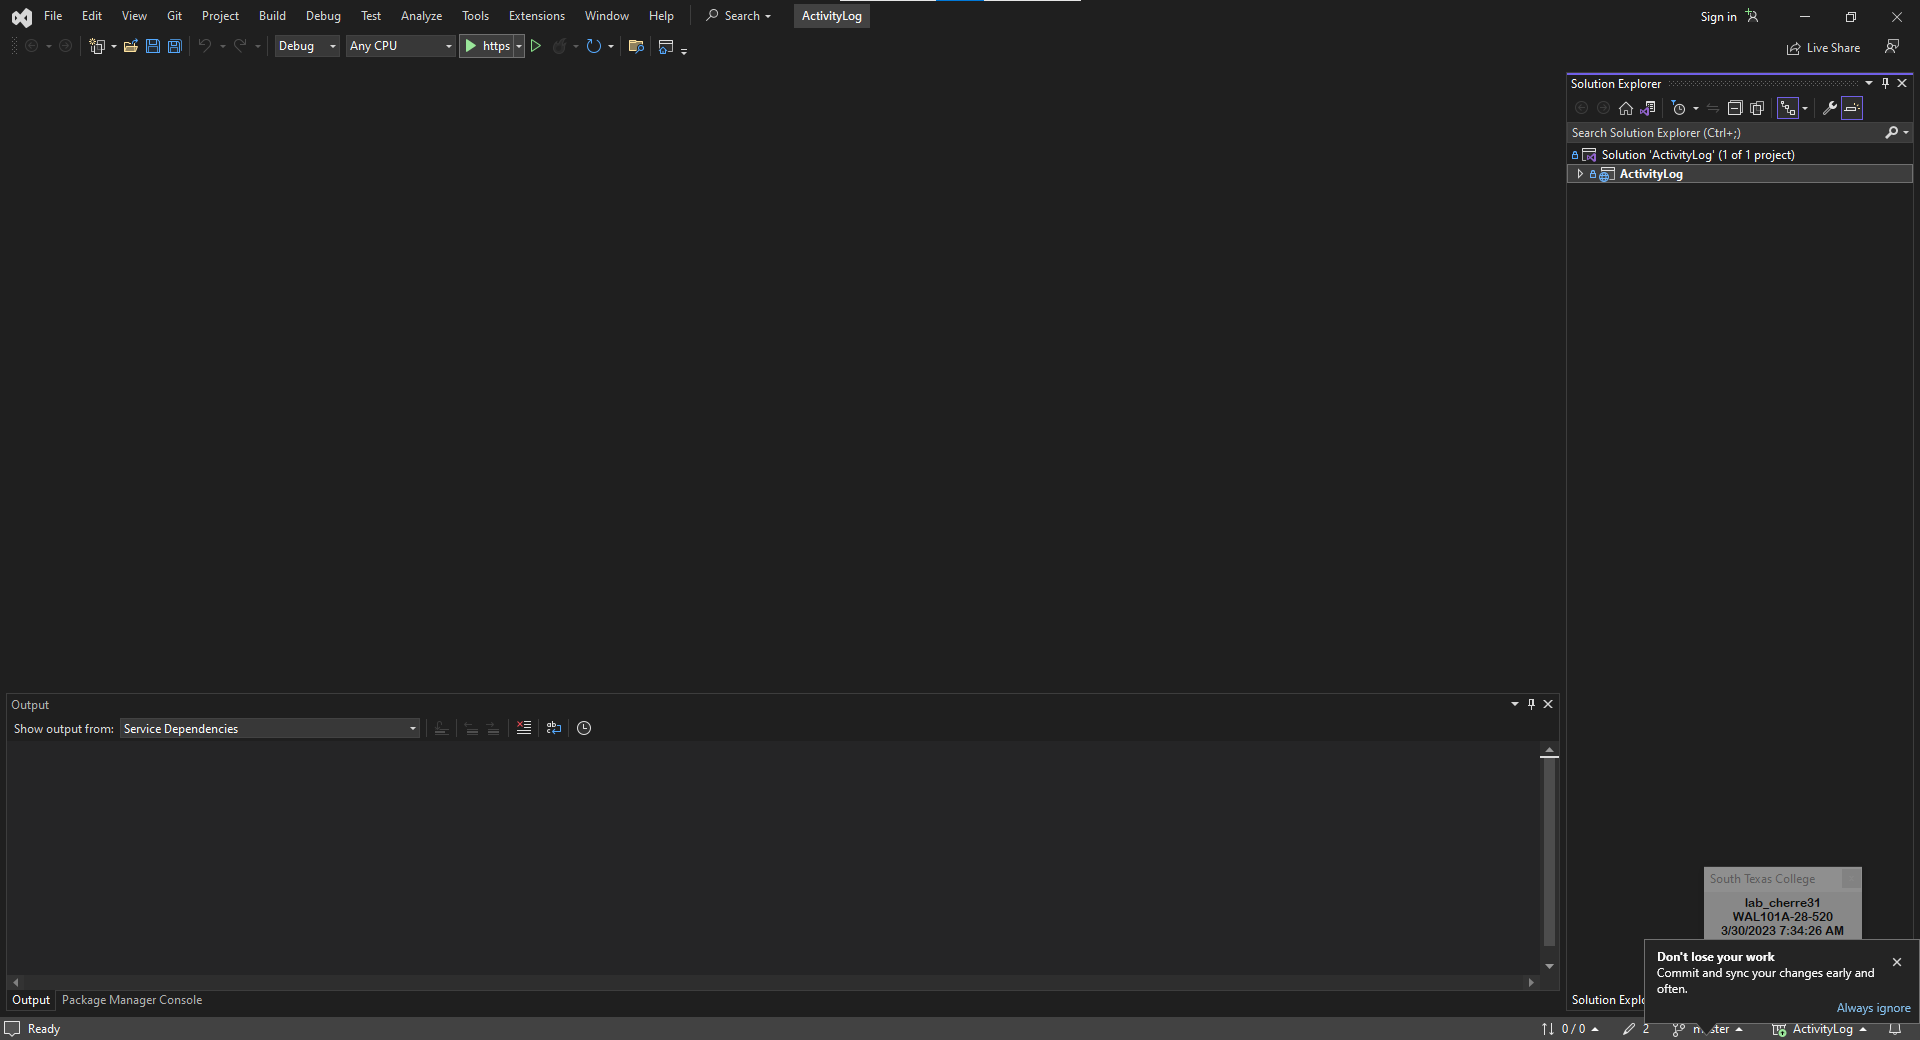Image resolution: width=1920 pixels, height=1040 pixels.
Task: Save the current file with single disk icon
Action: pos(153,46)
